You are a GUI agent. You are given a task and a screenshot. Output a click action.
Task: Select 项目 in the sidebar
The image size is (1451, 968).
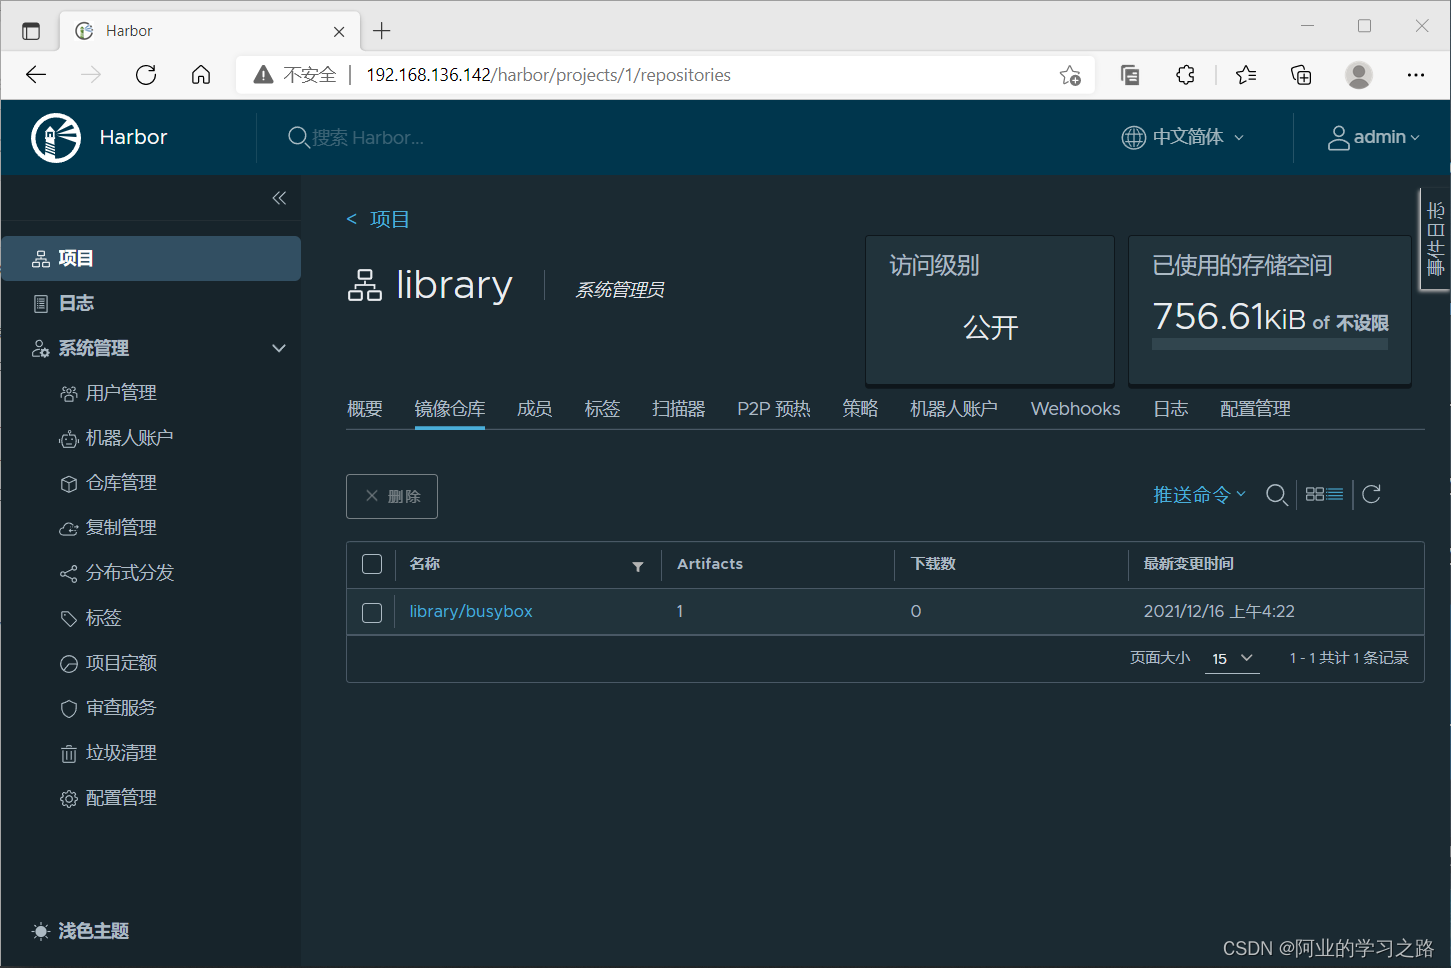coord(151,258)
